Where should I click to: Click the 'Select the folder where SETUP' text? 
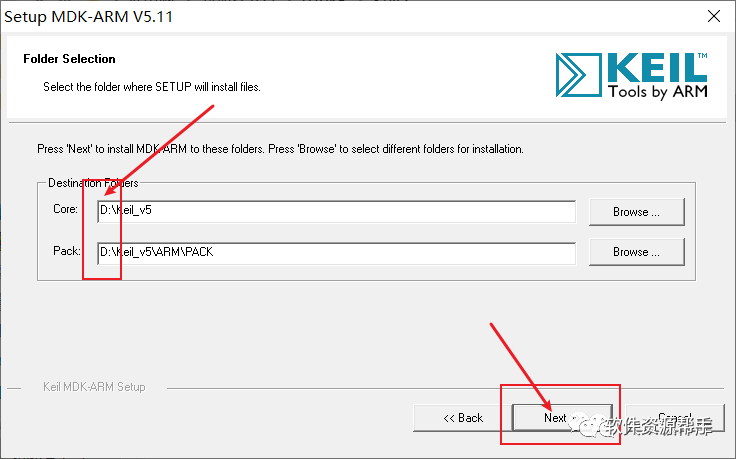tap(152, 87)
